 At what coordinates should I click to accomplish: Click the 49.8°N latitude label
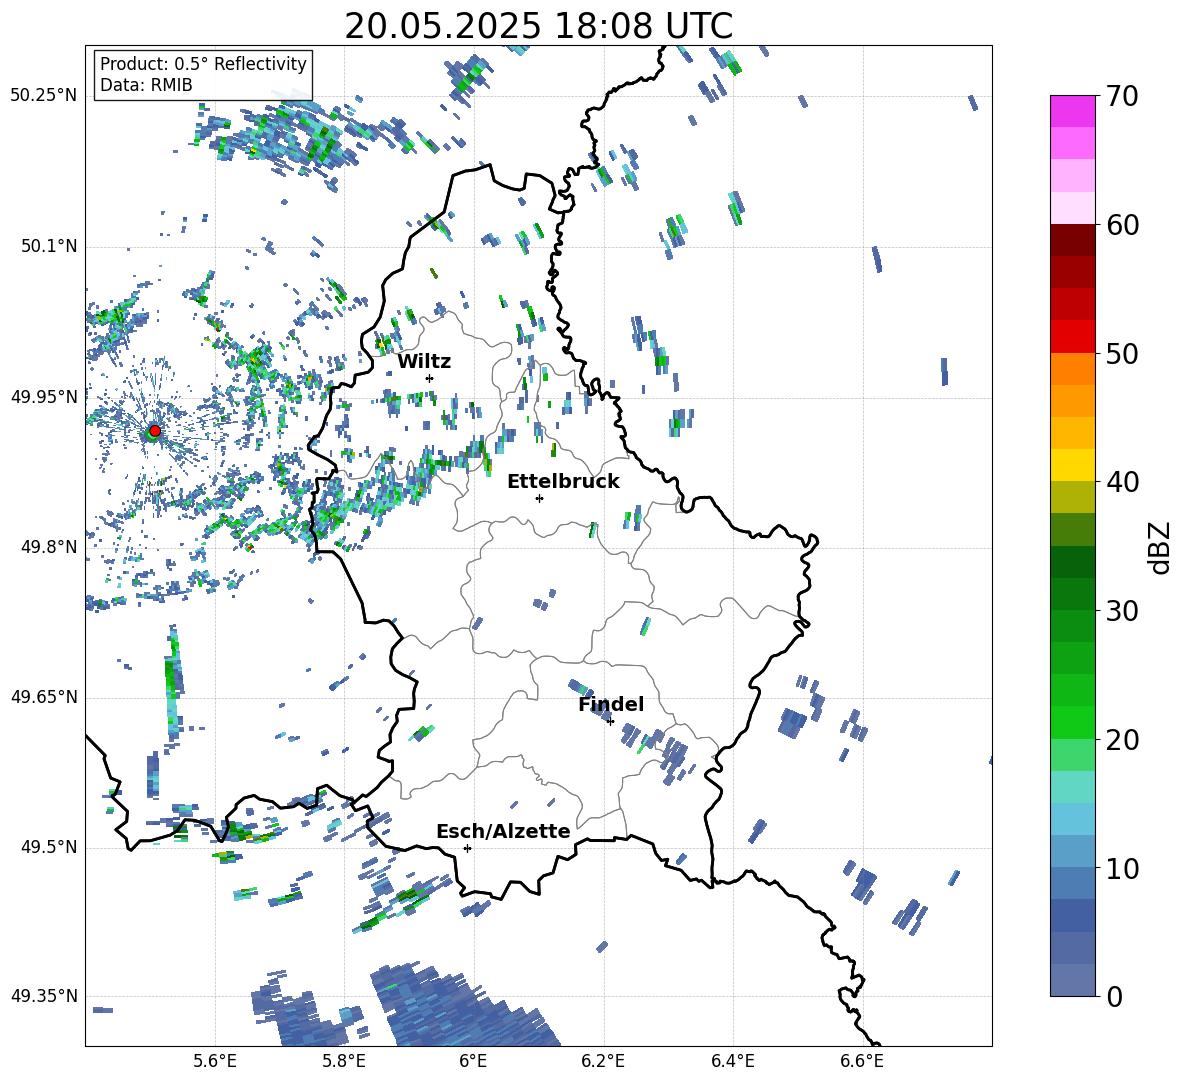pyautogui.click(x=48, y=547)
